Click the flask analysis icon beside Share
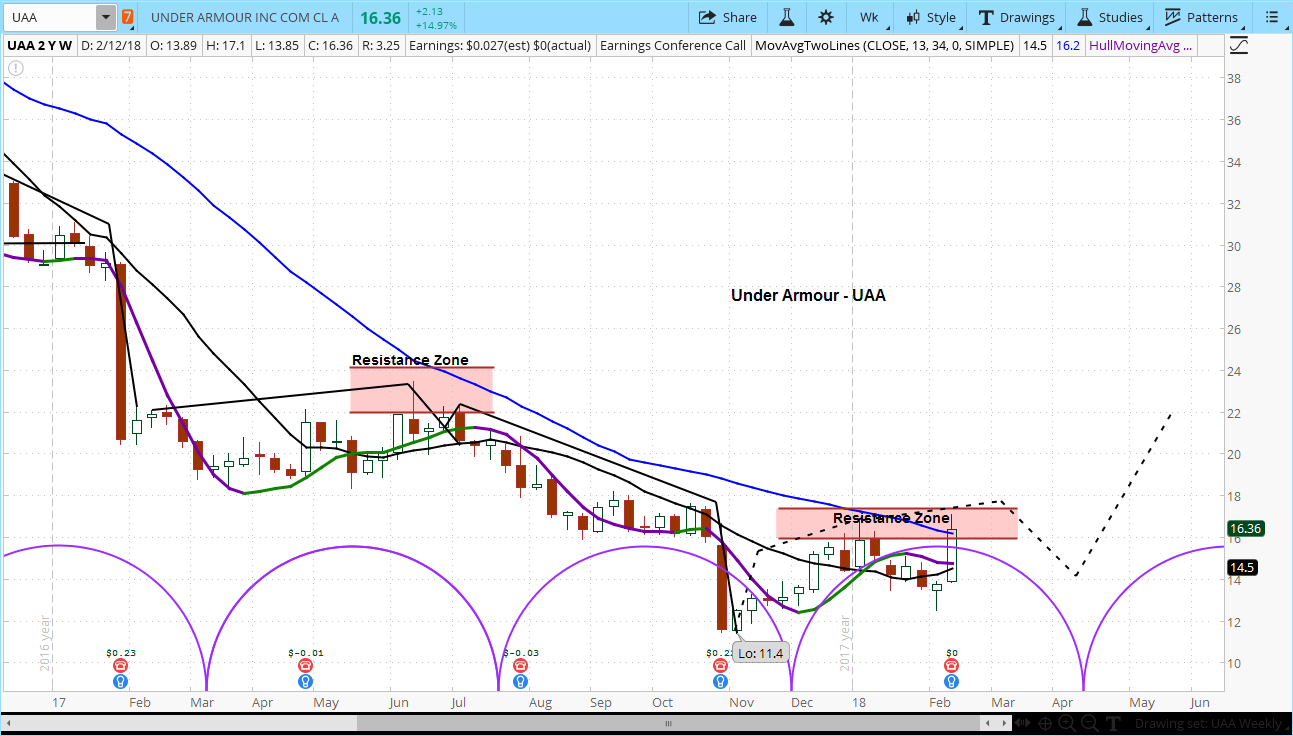1293x736 pixels. tap(786, 17)
